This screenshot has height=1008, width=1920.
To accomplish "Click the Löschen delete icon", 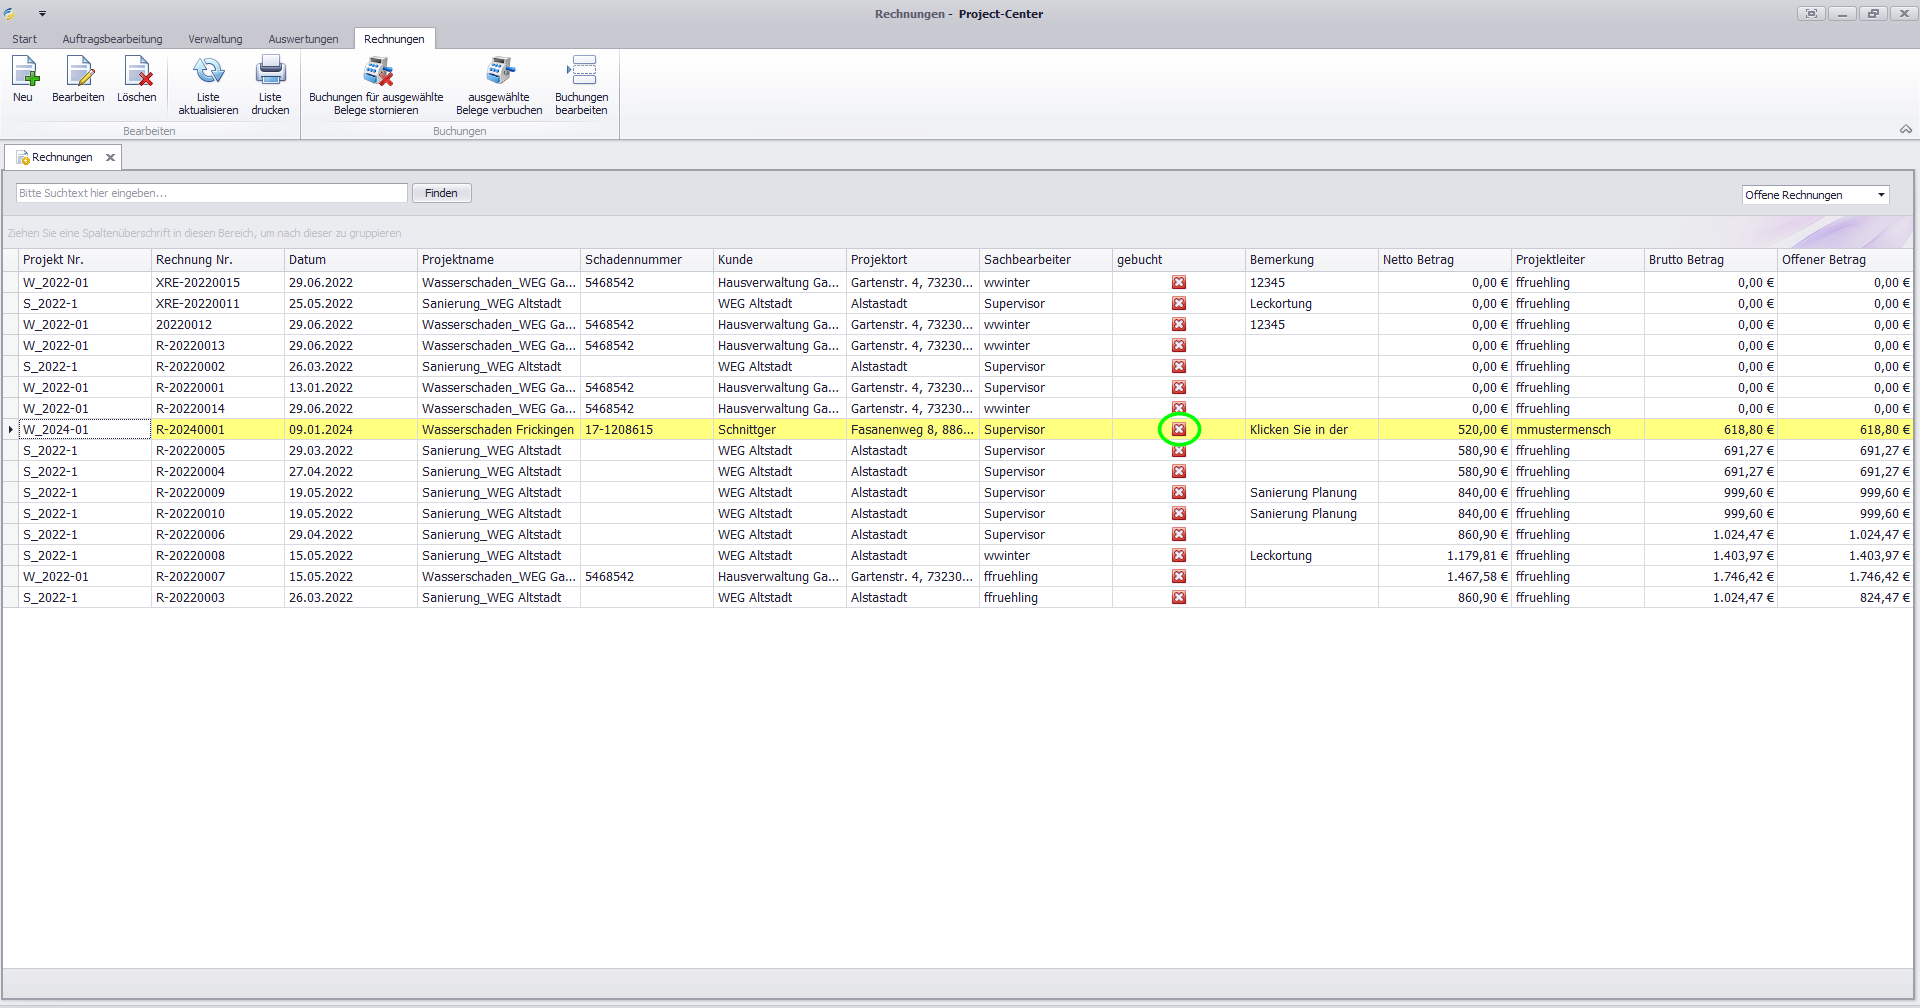I will click(x=137, y=72).
